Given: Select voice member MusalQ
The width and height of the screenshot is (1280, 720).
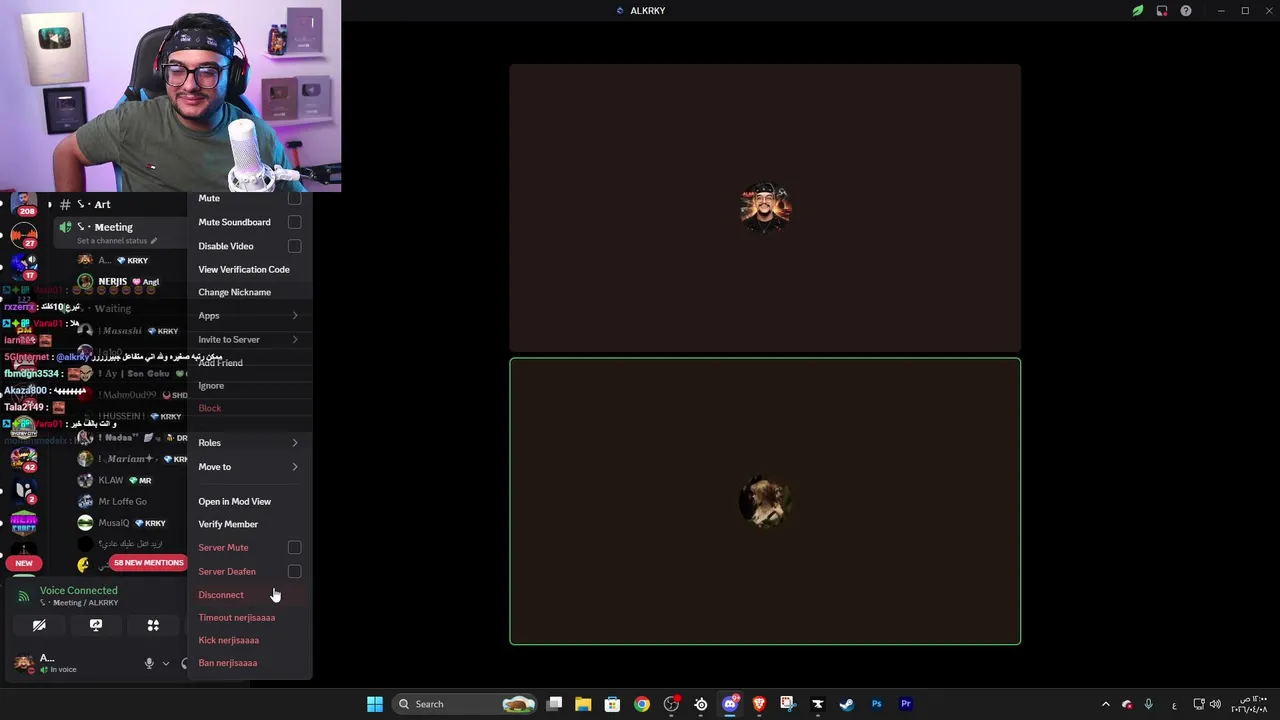Looking at the screenshot, I should [131, 522].
